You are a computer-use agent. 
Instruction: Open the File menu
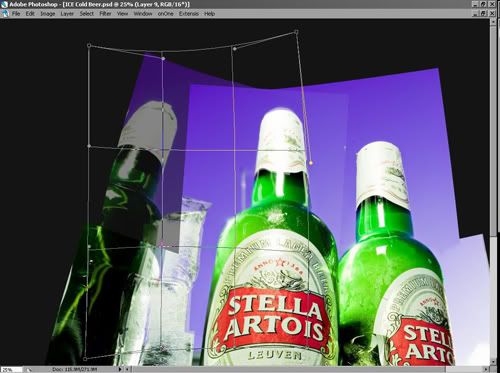16,14
